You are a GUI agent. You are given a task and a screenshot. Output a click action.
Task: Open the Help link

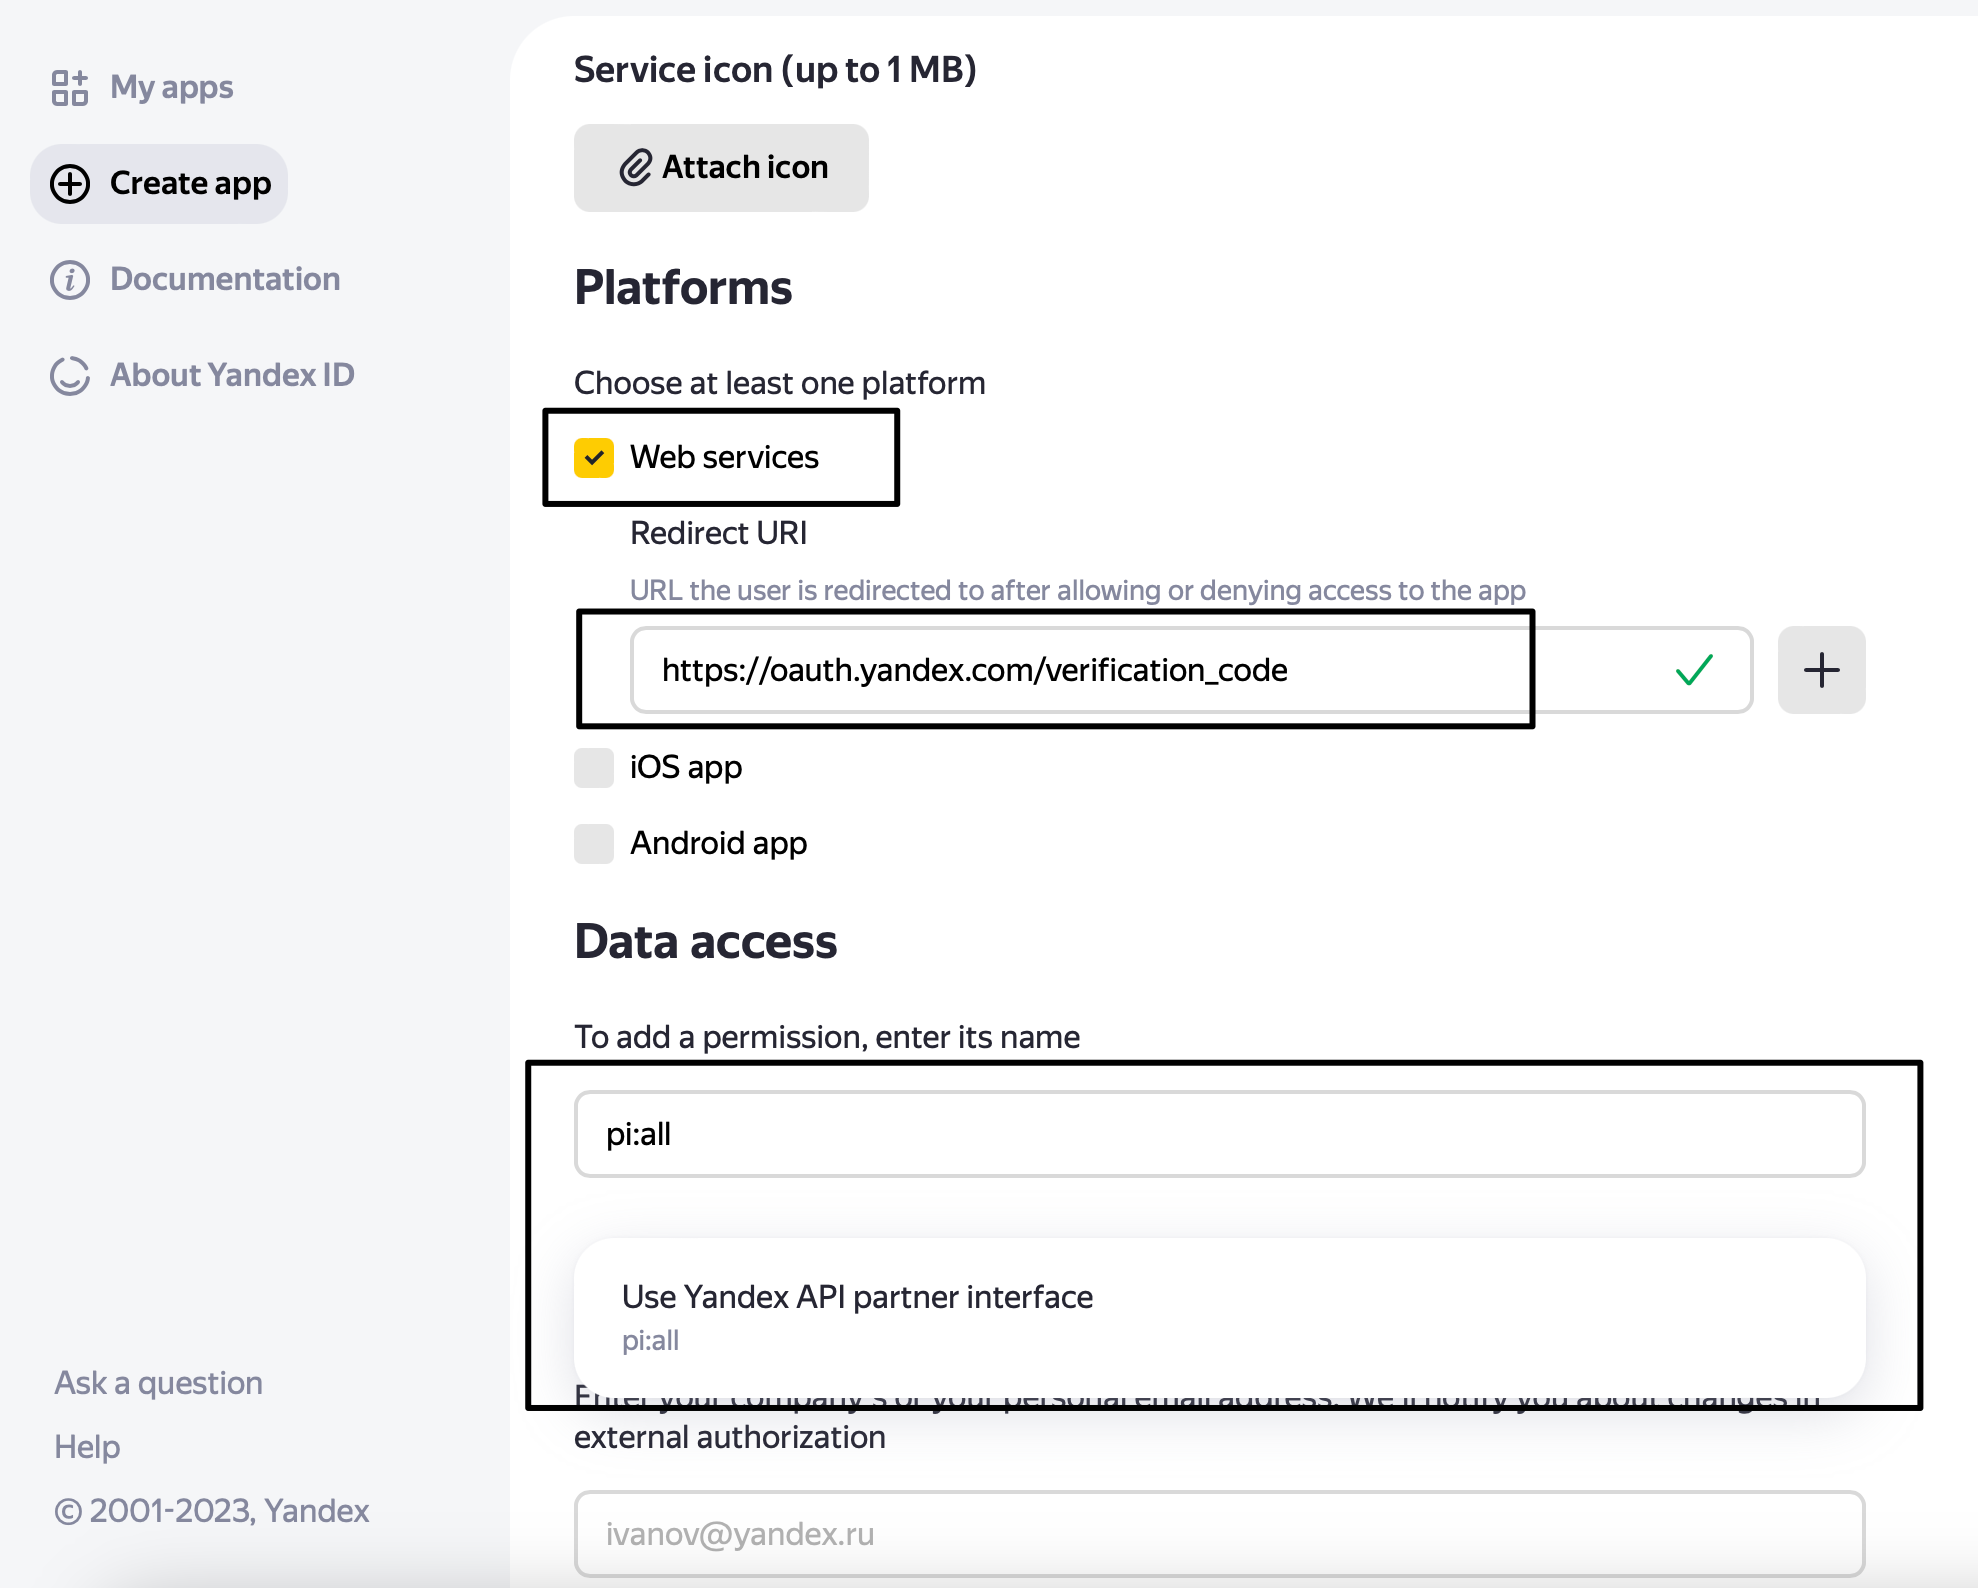(87, 1447)
